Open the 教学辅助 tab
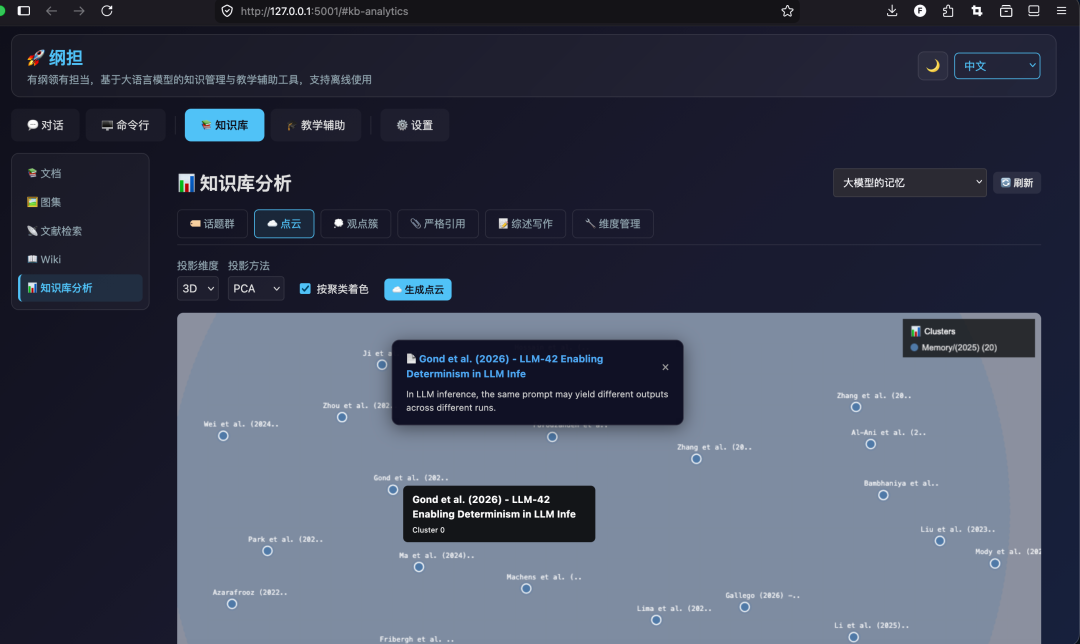 click(x=315, y=125)
